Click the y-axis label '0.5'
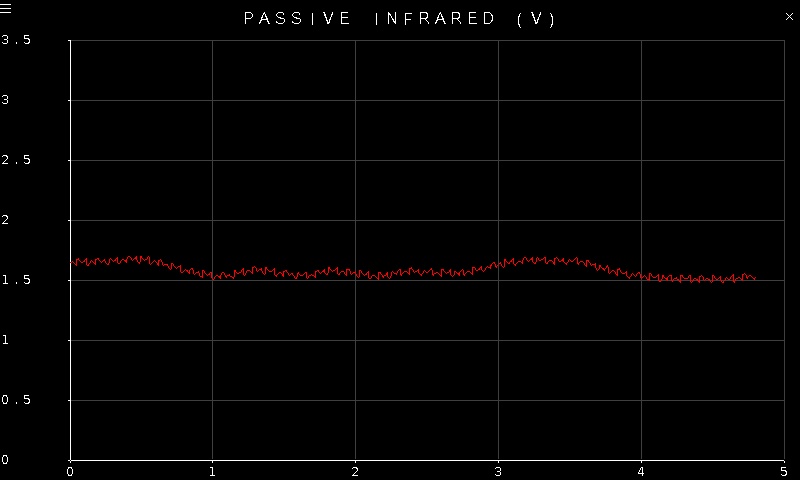 (16, 399)
